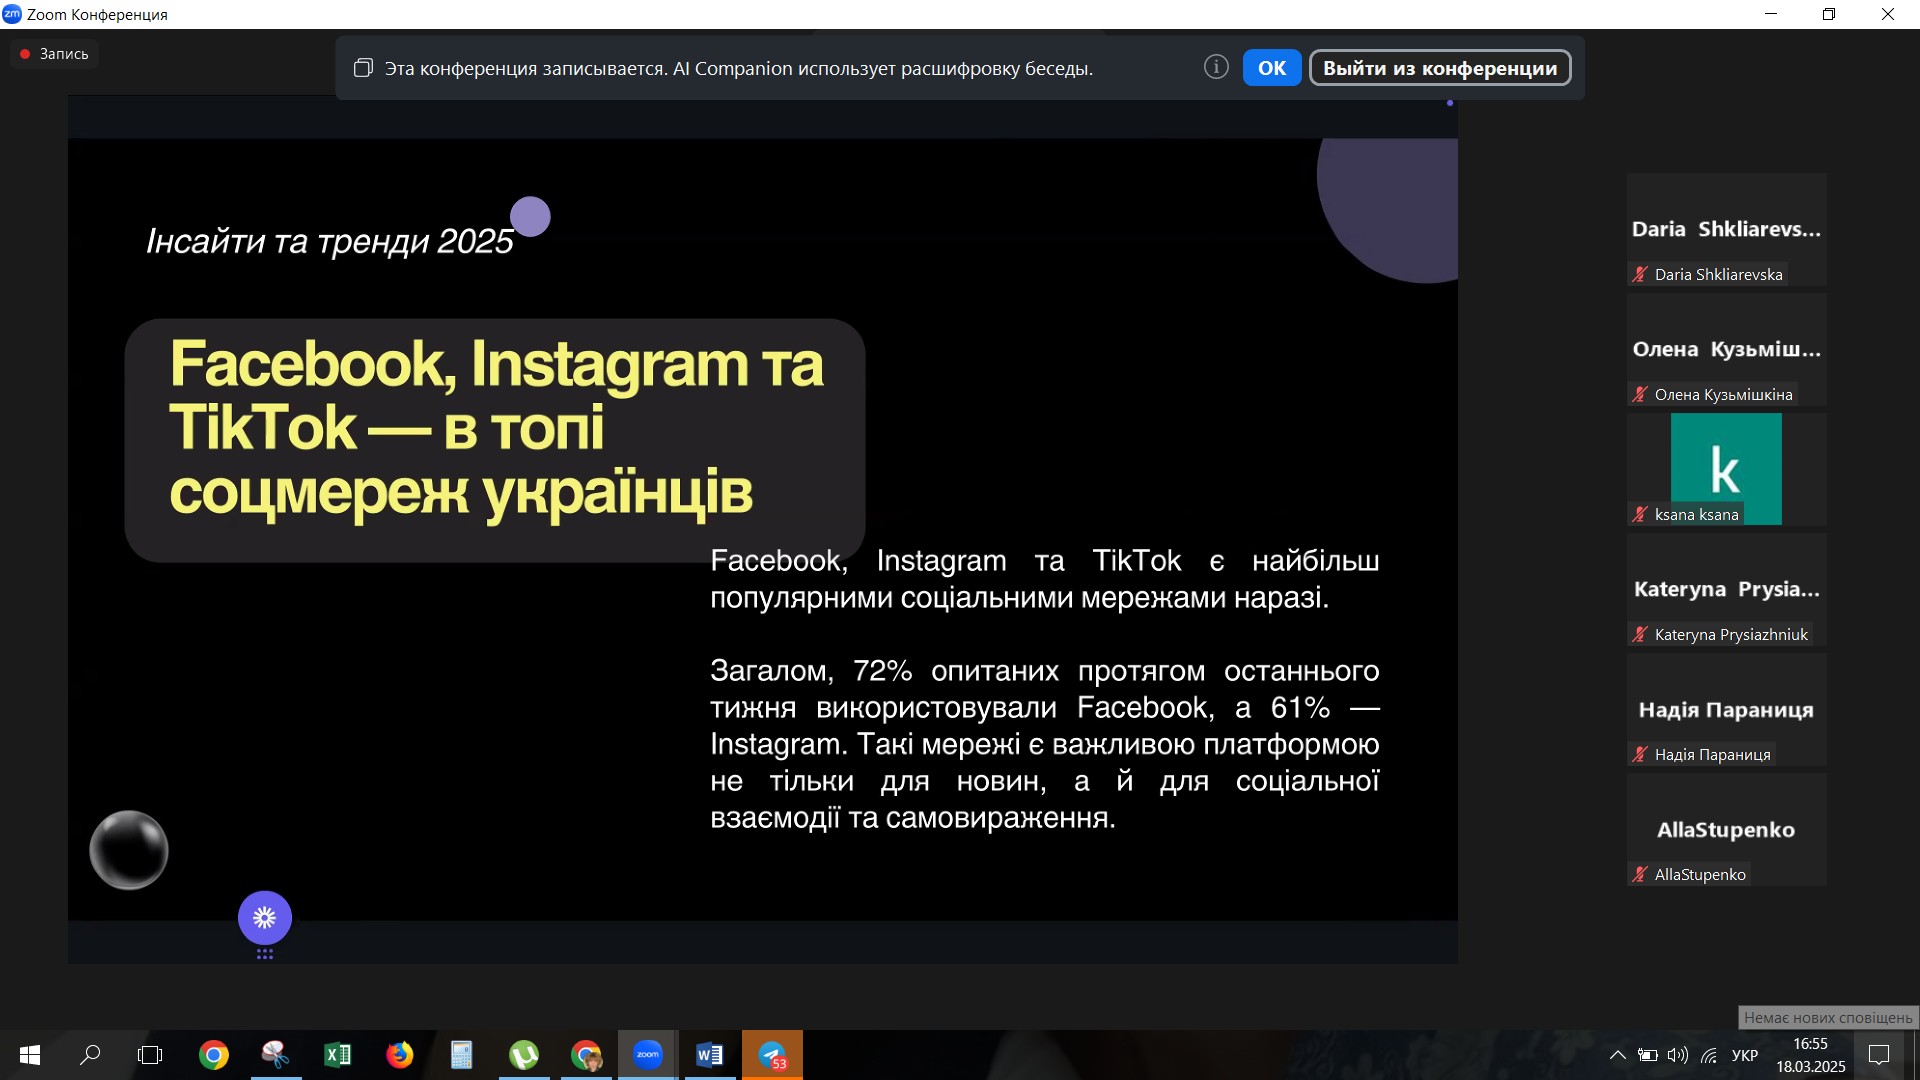Click the drag dots under sparkle button
The image size is (1920, 1080).
(x=265, y=955)
